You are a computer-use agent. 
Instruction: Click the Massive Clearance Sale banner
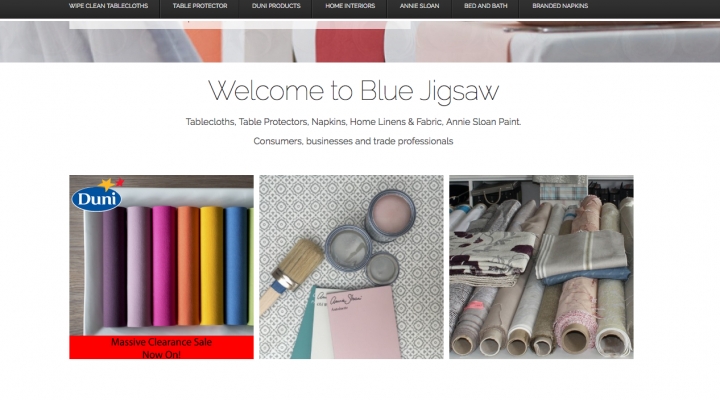[x=161, y=347]
